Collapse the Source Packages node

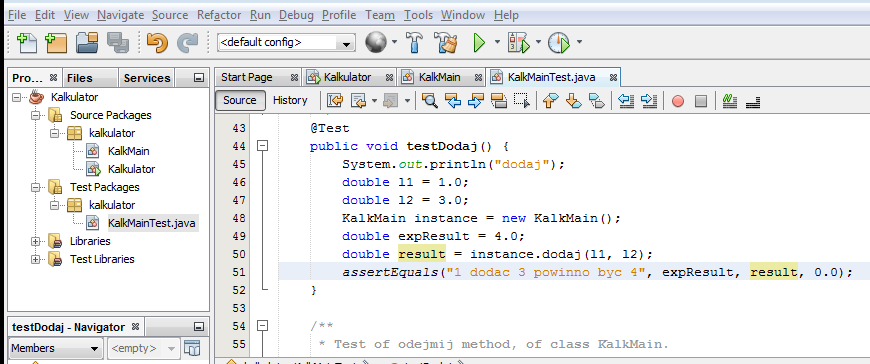(x=36, y=116)
